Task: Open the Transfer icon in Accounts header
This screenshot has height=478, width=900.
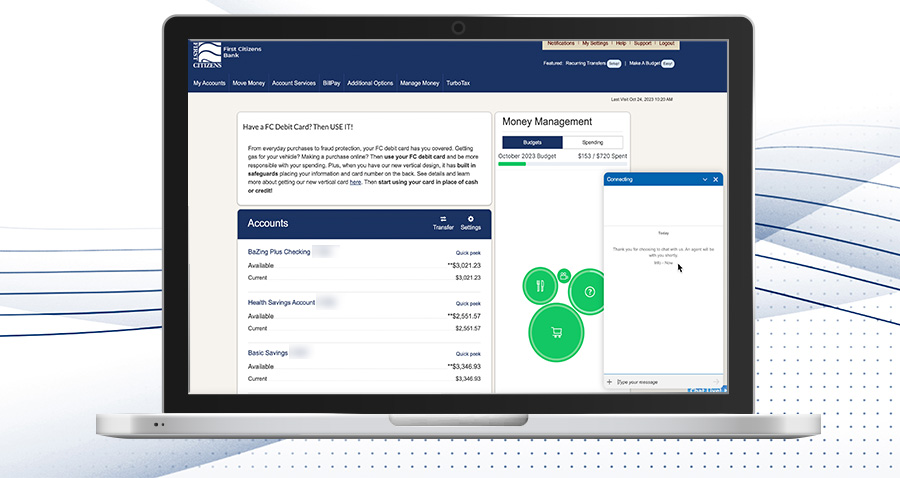Action: (x=443, y=222)
